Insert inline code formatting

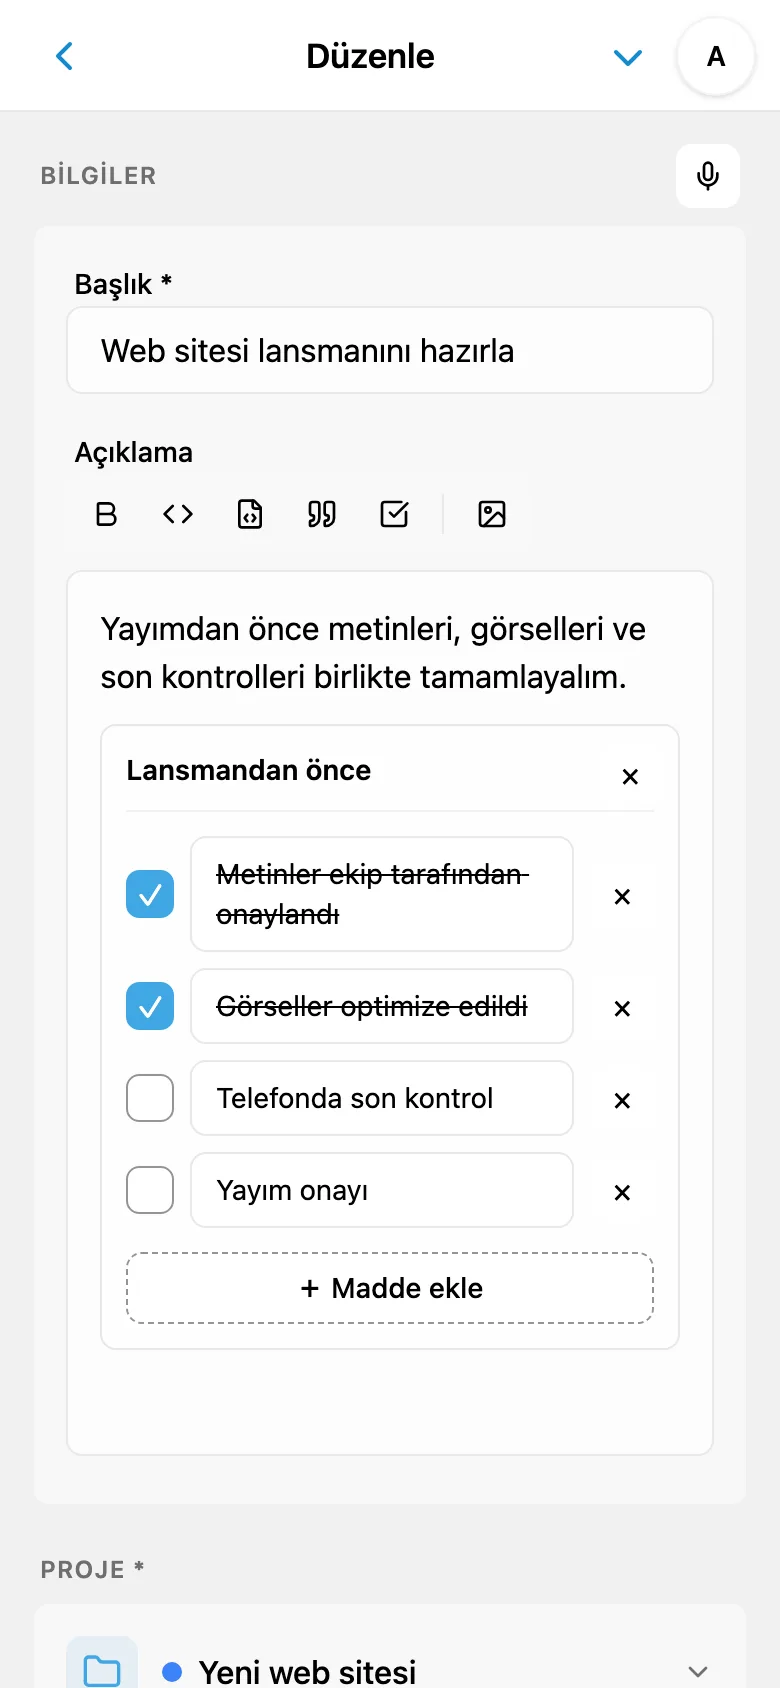coord(178,514)
